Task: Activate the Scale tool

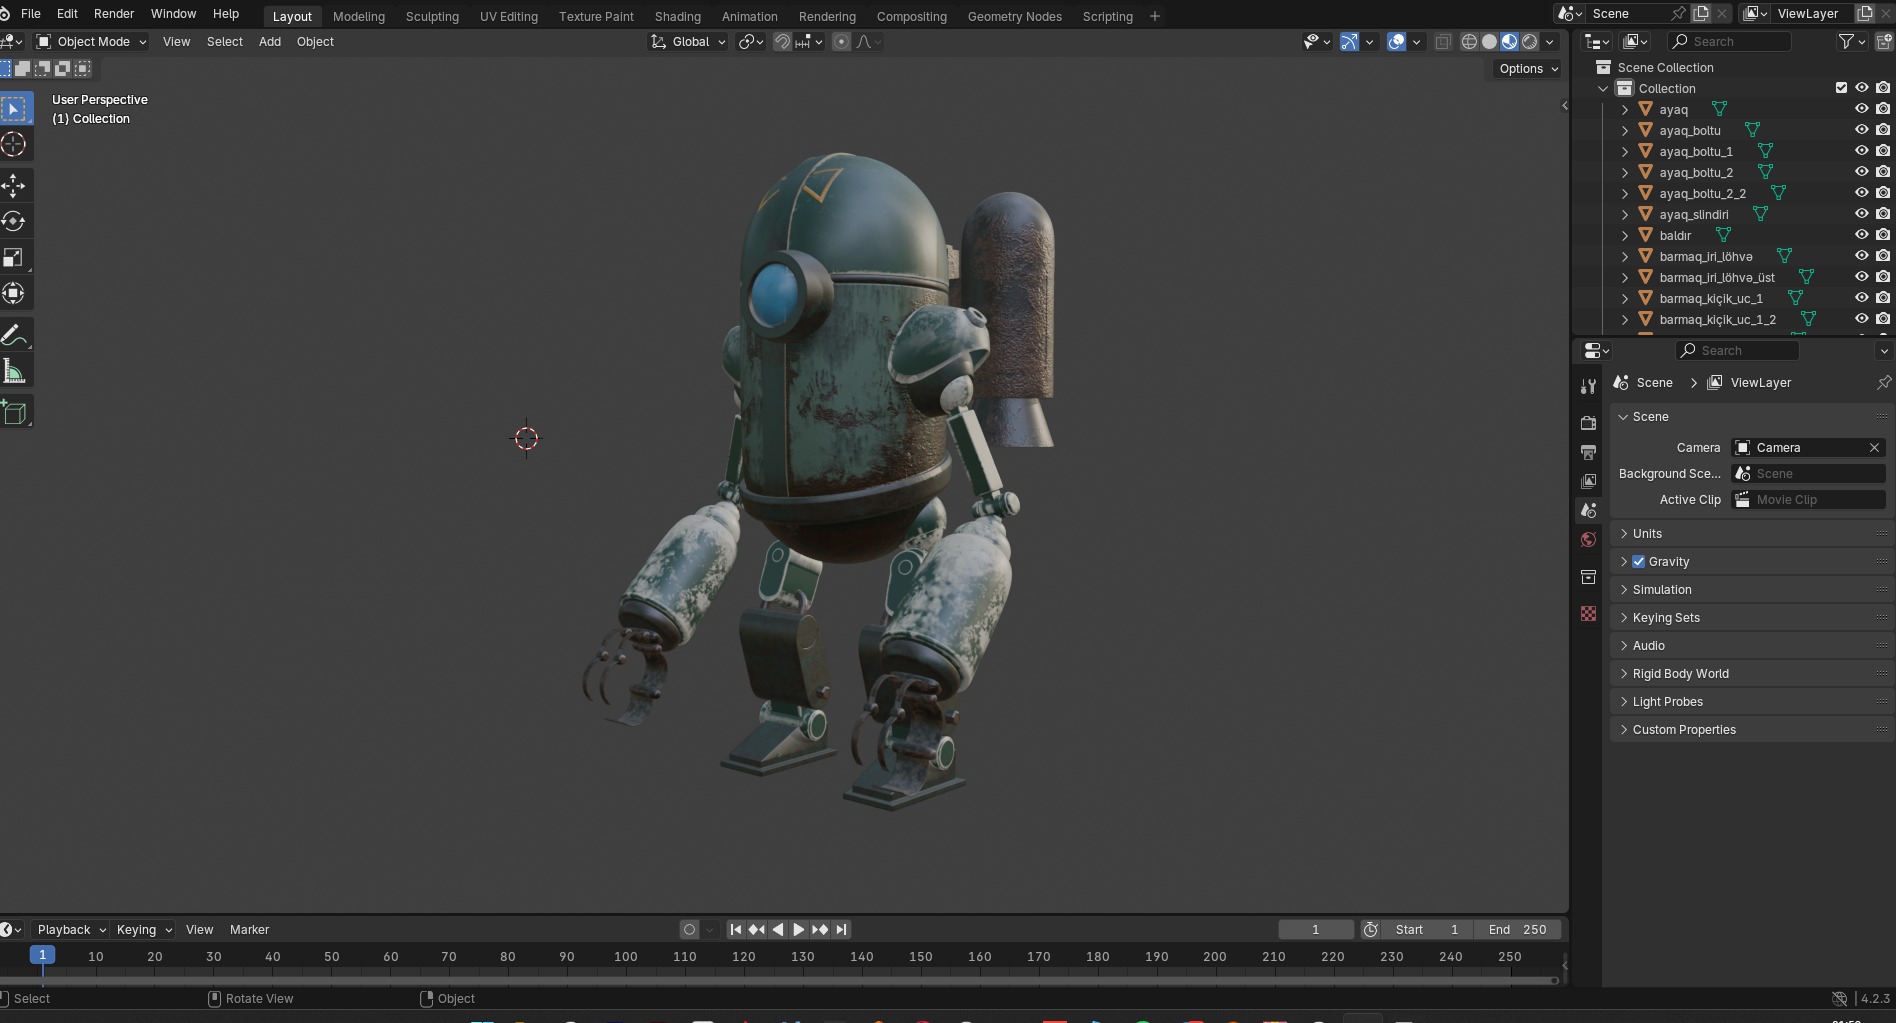Action: coord(14,257)
